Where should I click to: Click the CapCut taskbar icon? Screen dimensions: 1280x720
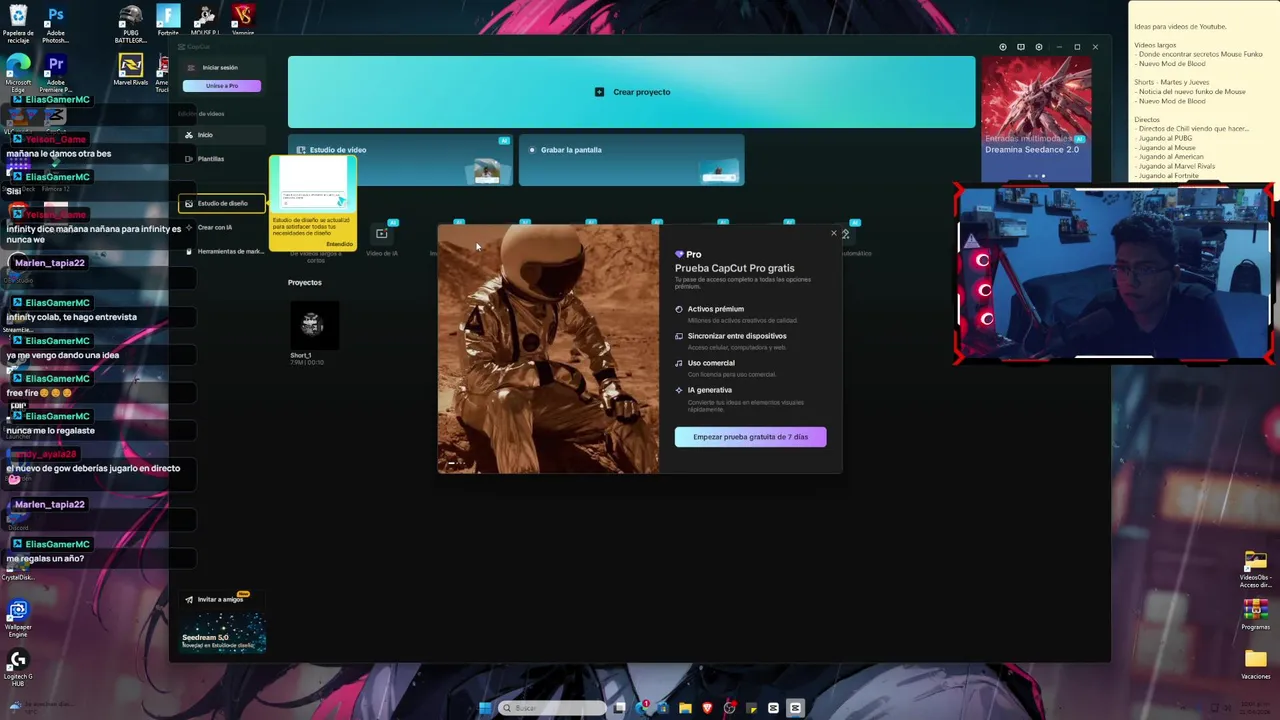[795, 708]
